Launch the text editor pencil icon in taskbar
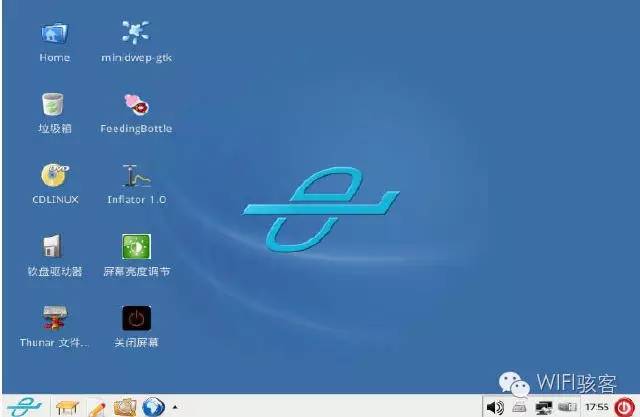The width and height of the screenshot is (640, 417). coord(97,407)
